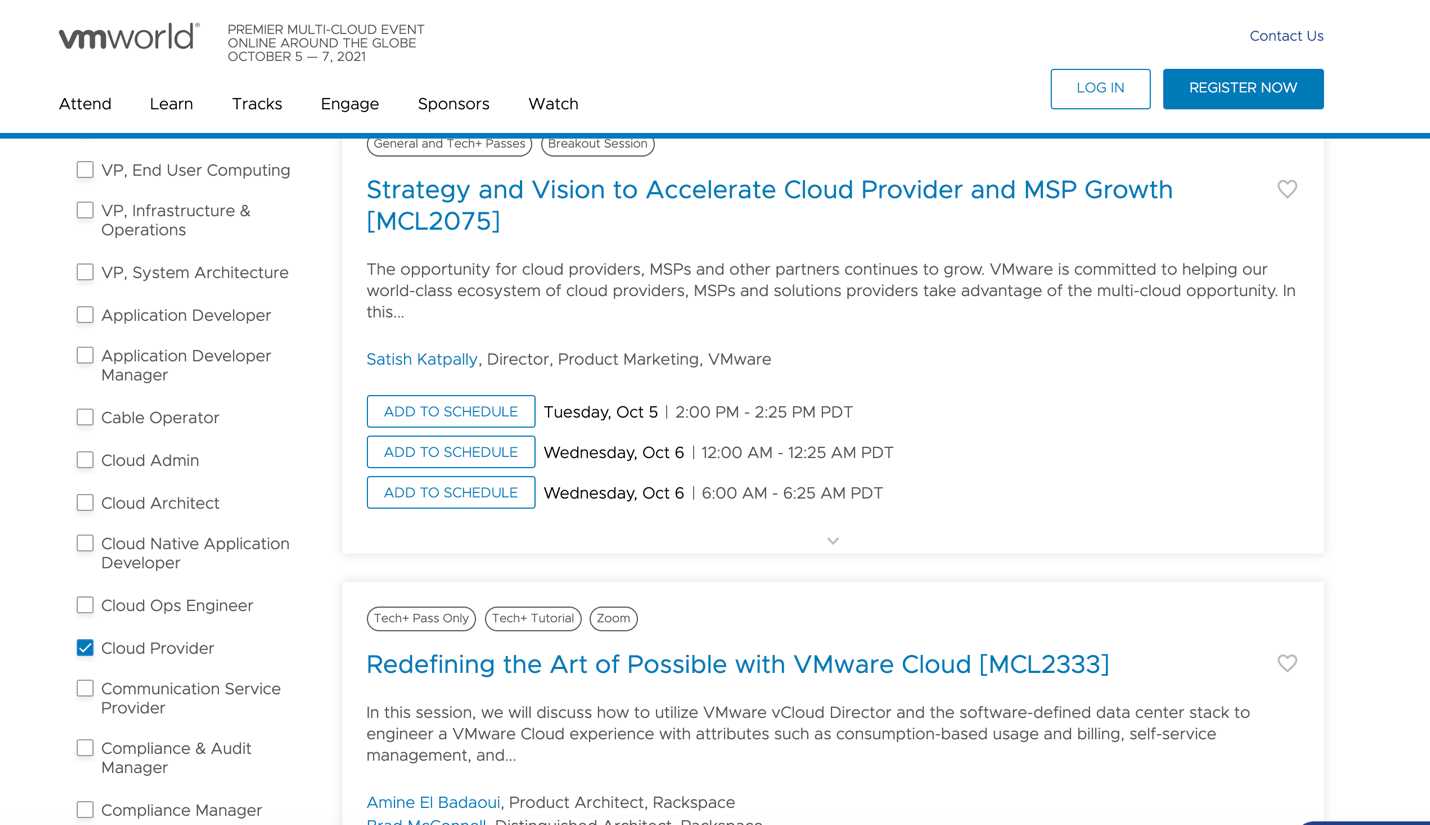Favorite the MCL2333 session with heart icon

coord(1287,663)
